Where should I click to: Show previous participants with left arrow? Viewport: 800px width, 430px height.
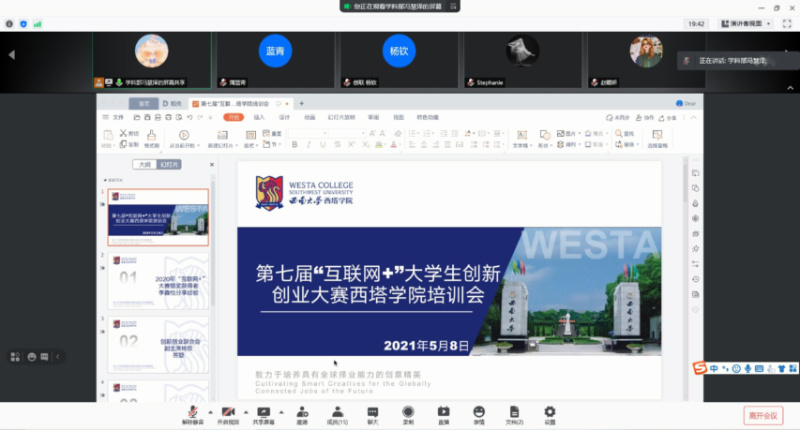pos(11,54)
